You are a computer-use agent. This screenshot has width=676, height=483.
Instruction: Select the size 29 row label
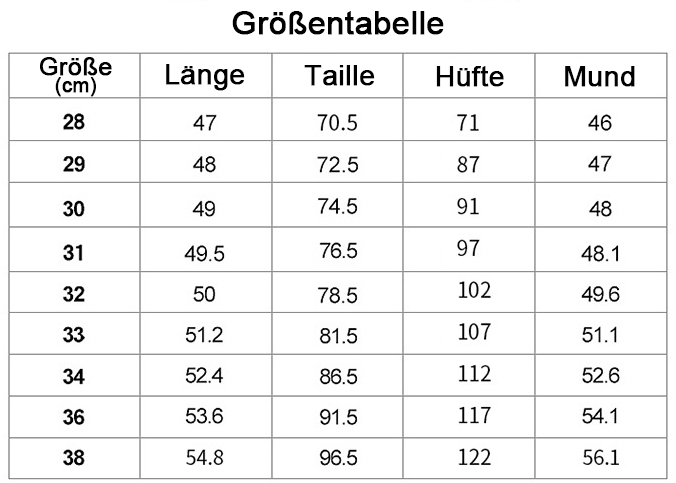[75, 165]
